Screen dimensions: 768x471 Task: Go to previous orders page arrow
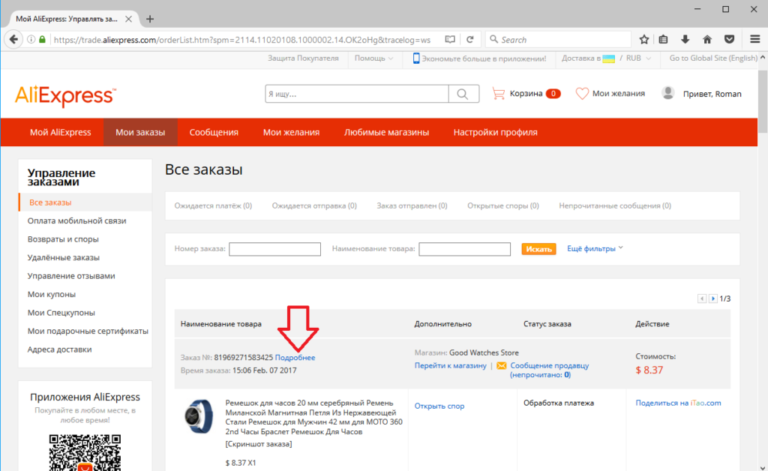(x=702, y=299)
